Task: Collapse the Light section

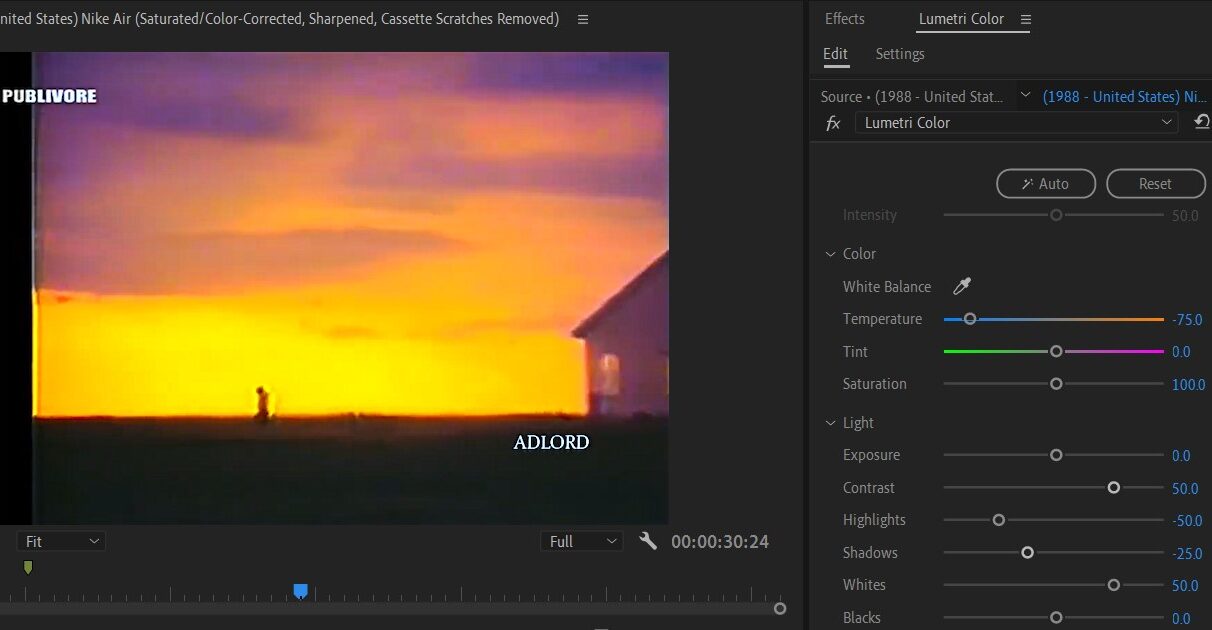Action: click(830, 423)
